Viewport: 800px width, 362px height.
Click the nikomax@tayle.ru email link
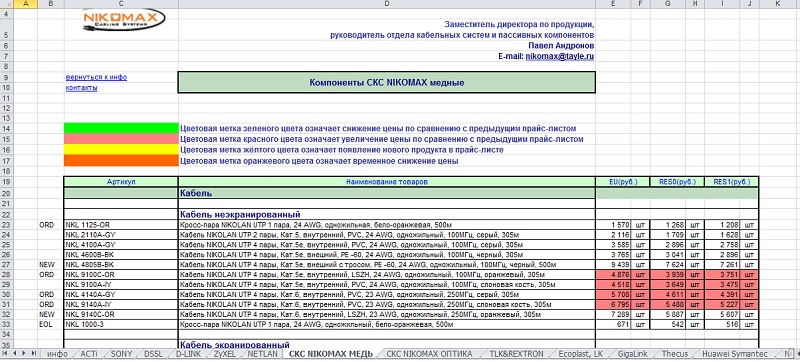[560, 57]
